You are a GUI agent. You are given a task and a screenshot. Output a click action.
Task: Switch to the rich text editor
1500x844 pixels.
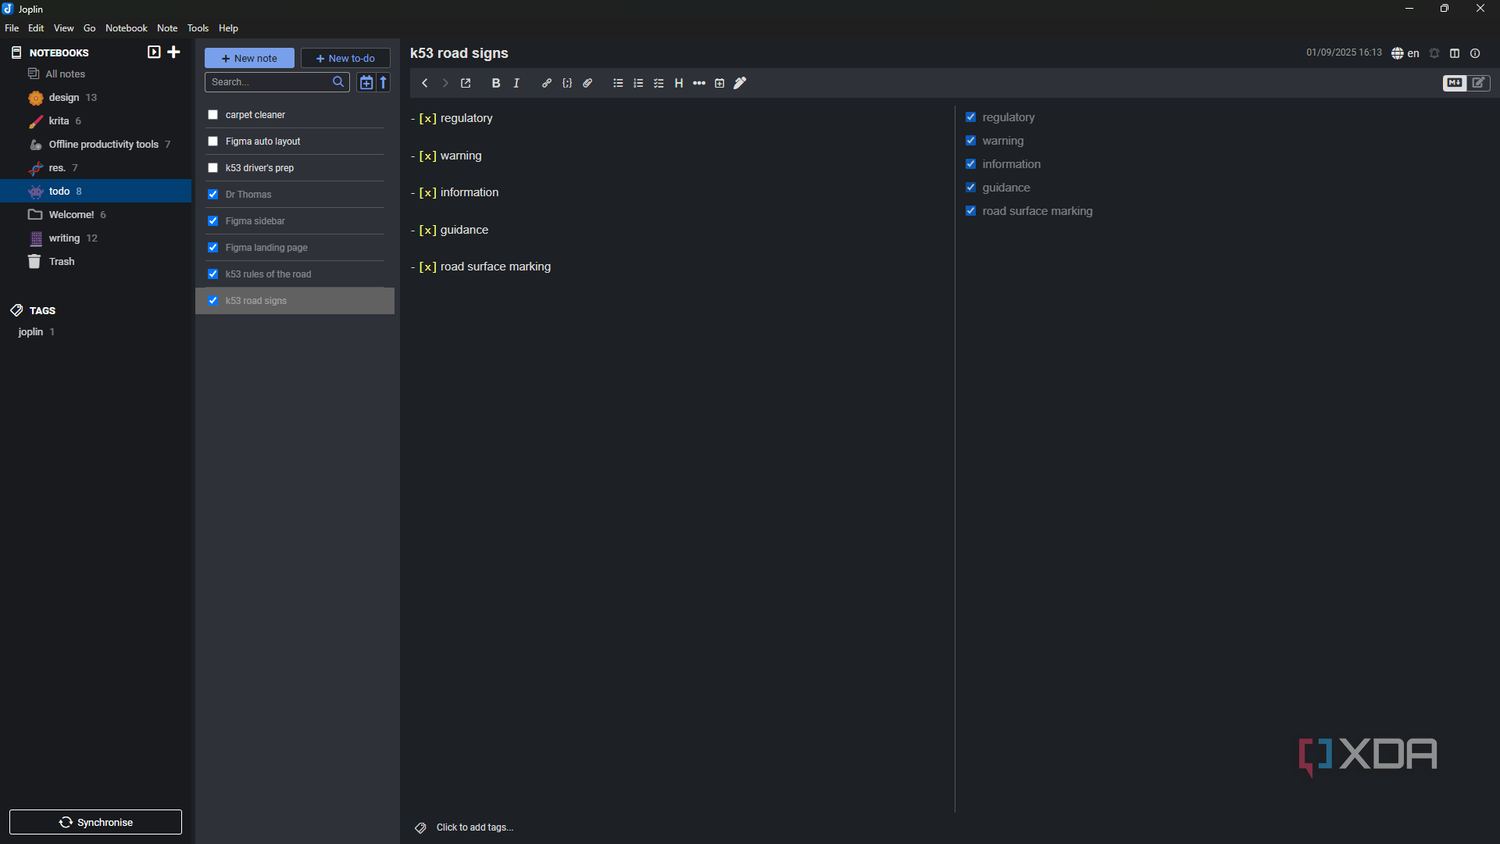click(x=1479, y=83)
